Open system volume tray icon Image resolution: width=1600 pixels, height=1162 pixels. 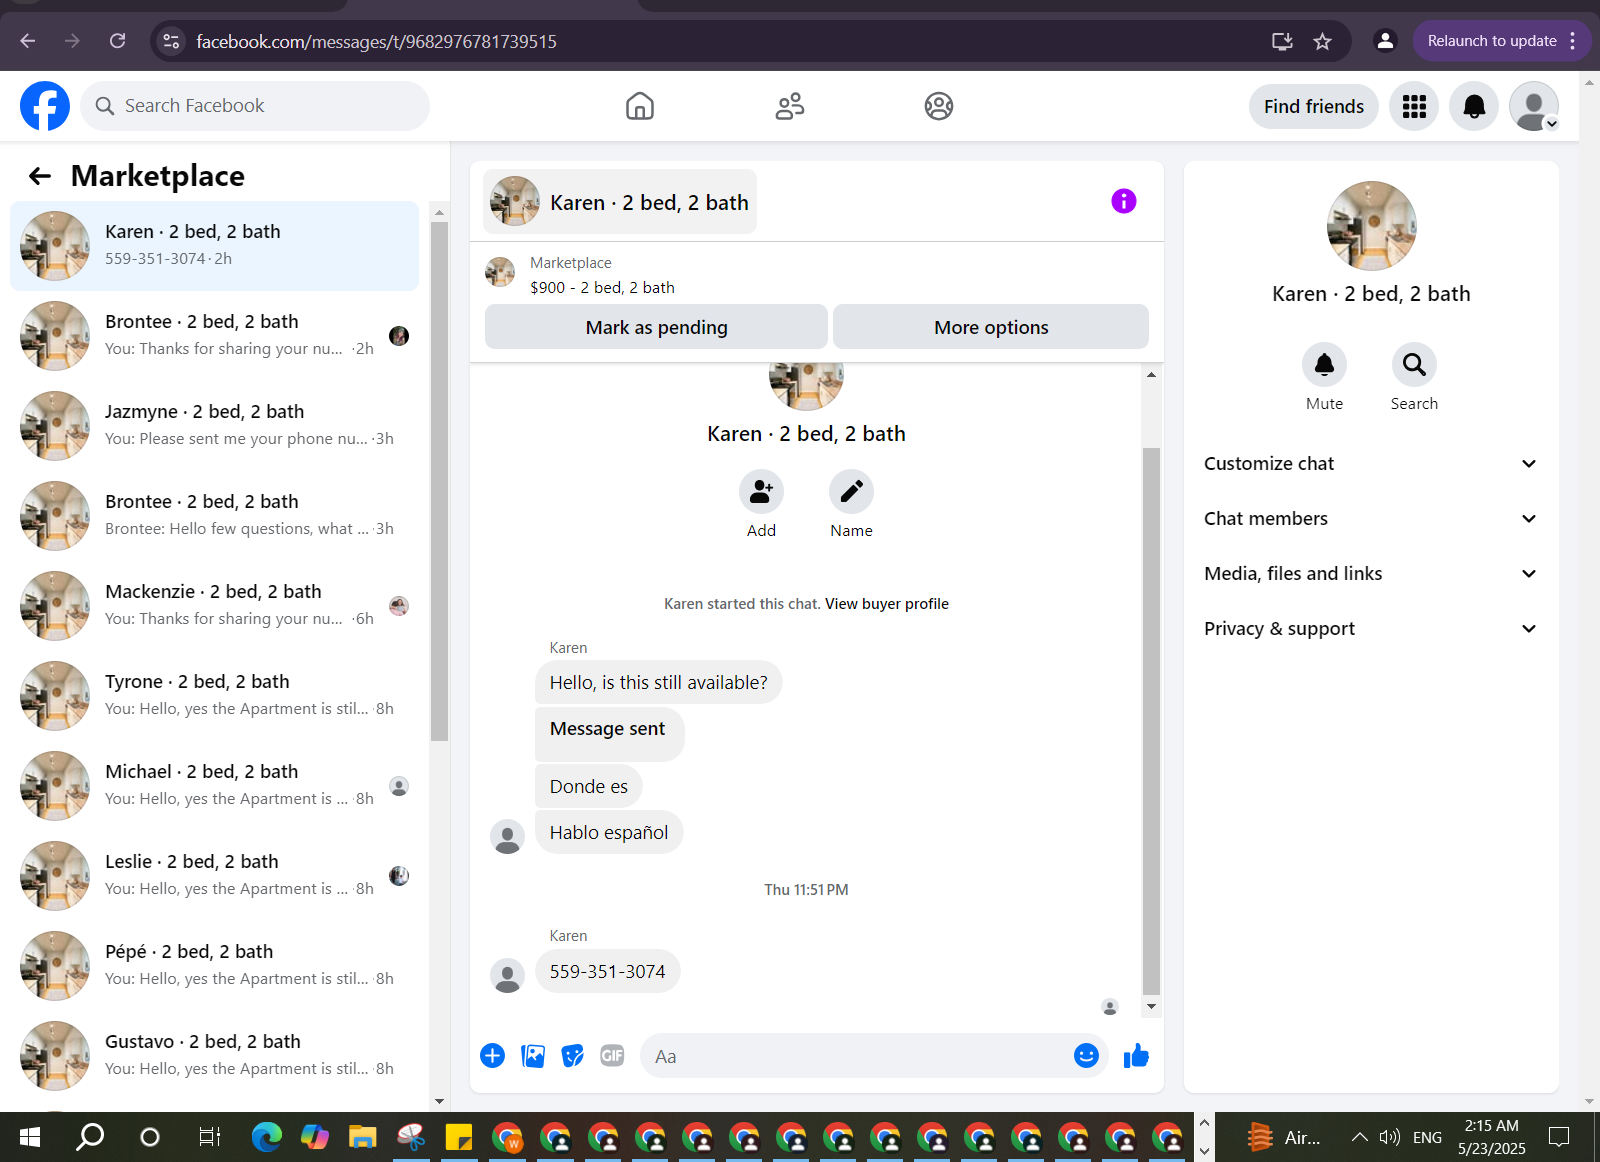pyautogui.click(x=1389, y=1137)
